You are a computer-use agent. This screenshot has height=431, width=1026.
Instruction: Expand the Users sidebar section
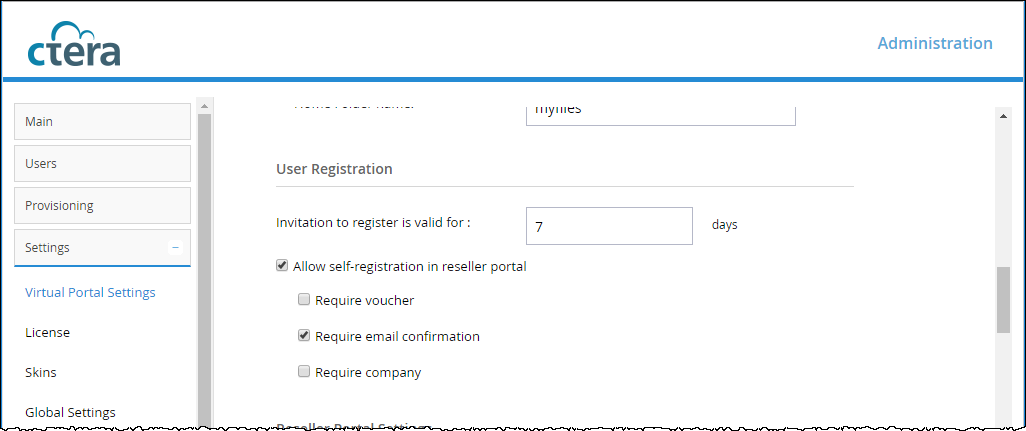(102, 164)
